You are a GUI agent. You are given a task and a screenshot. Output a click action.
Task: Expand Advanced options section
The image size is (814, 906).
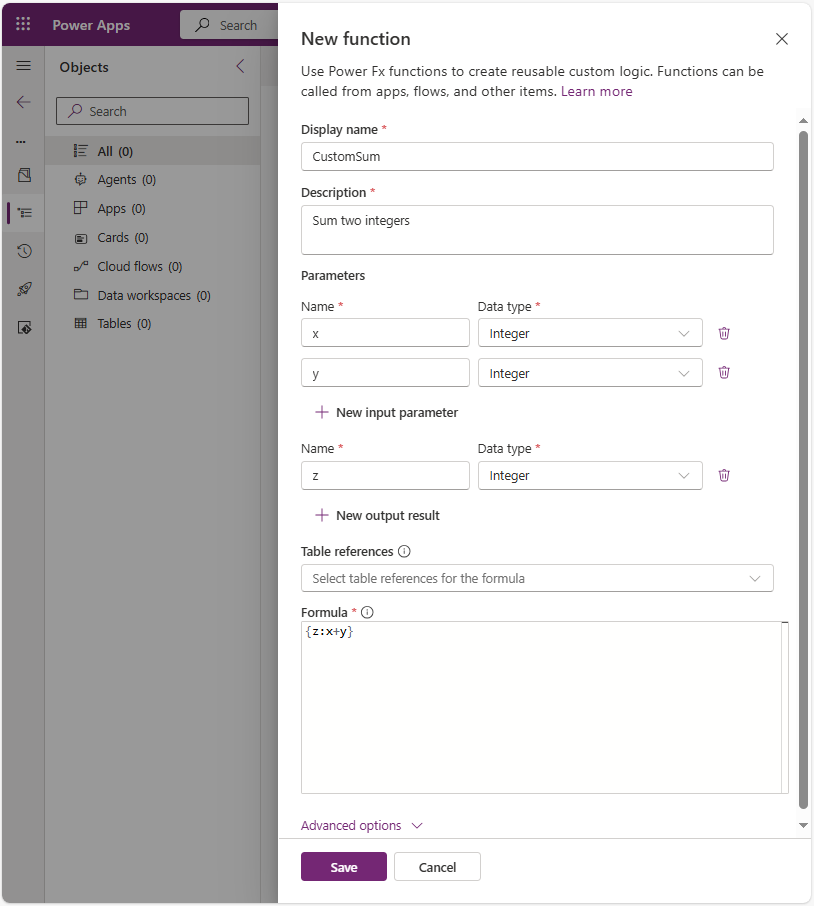point(362,826)
